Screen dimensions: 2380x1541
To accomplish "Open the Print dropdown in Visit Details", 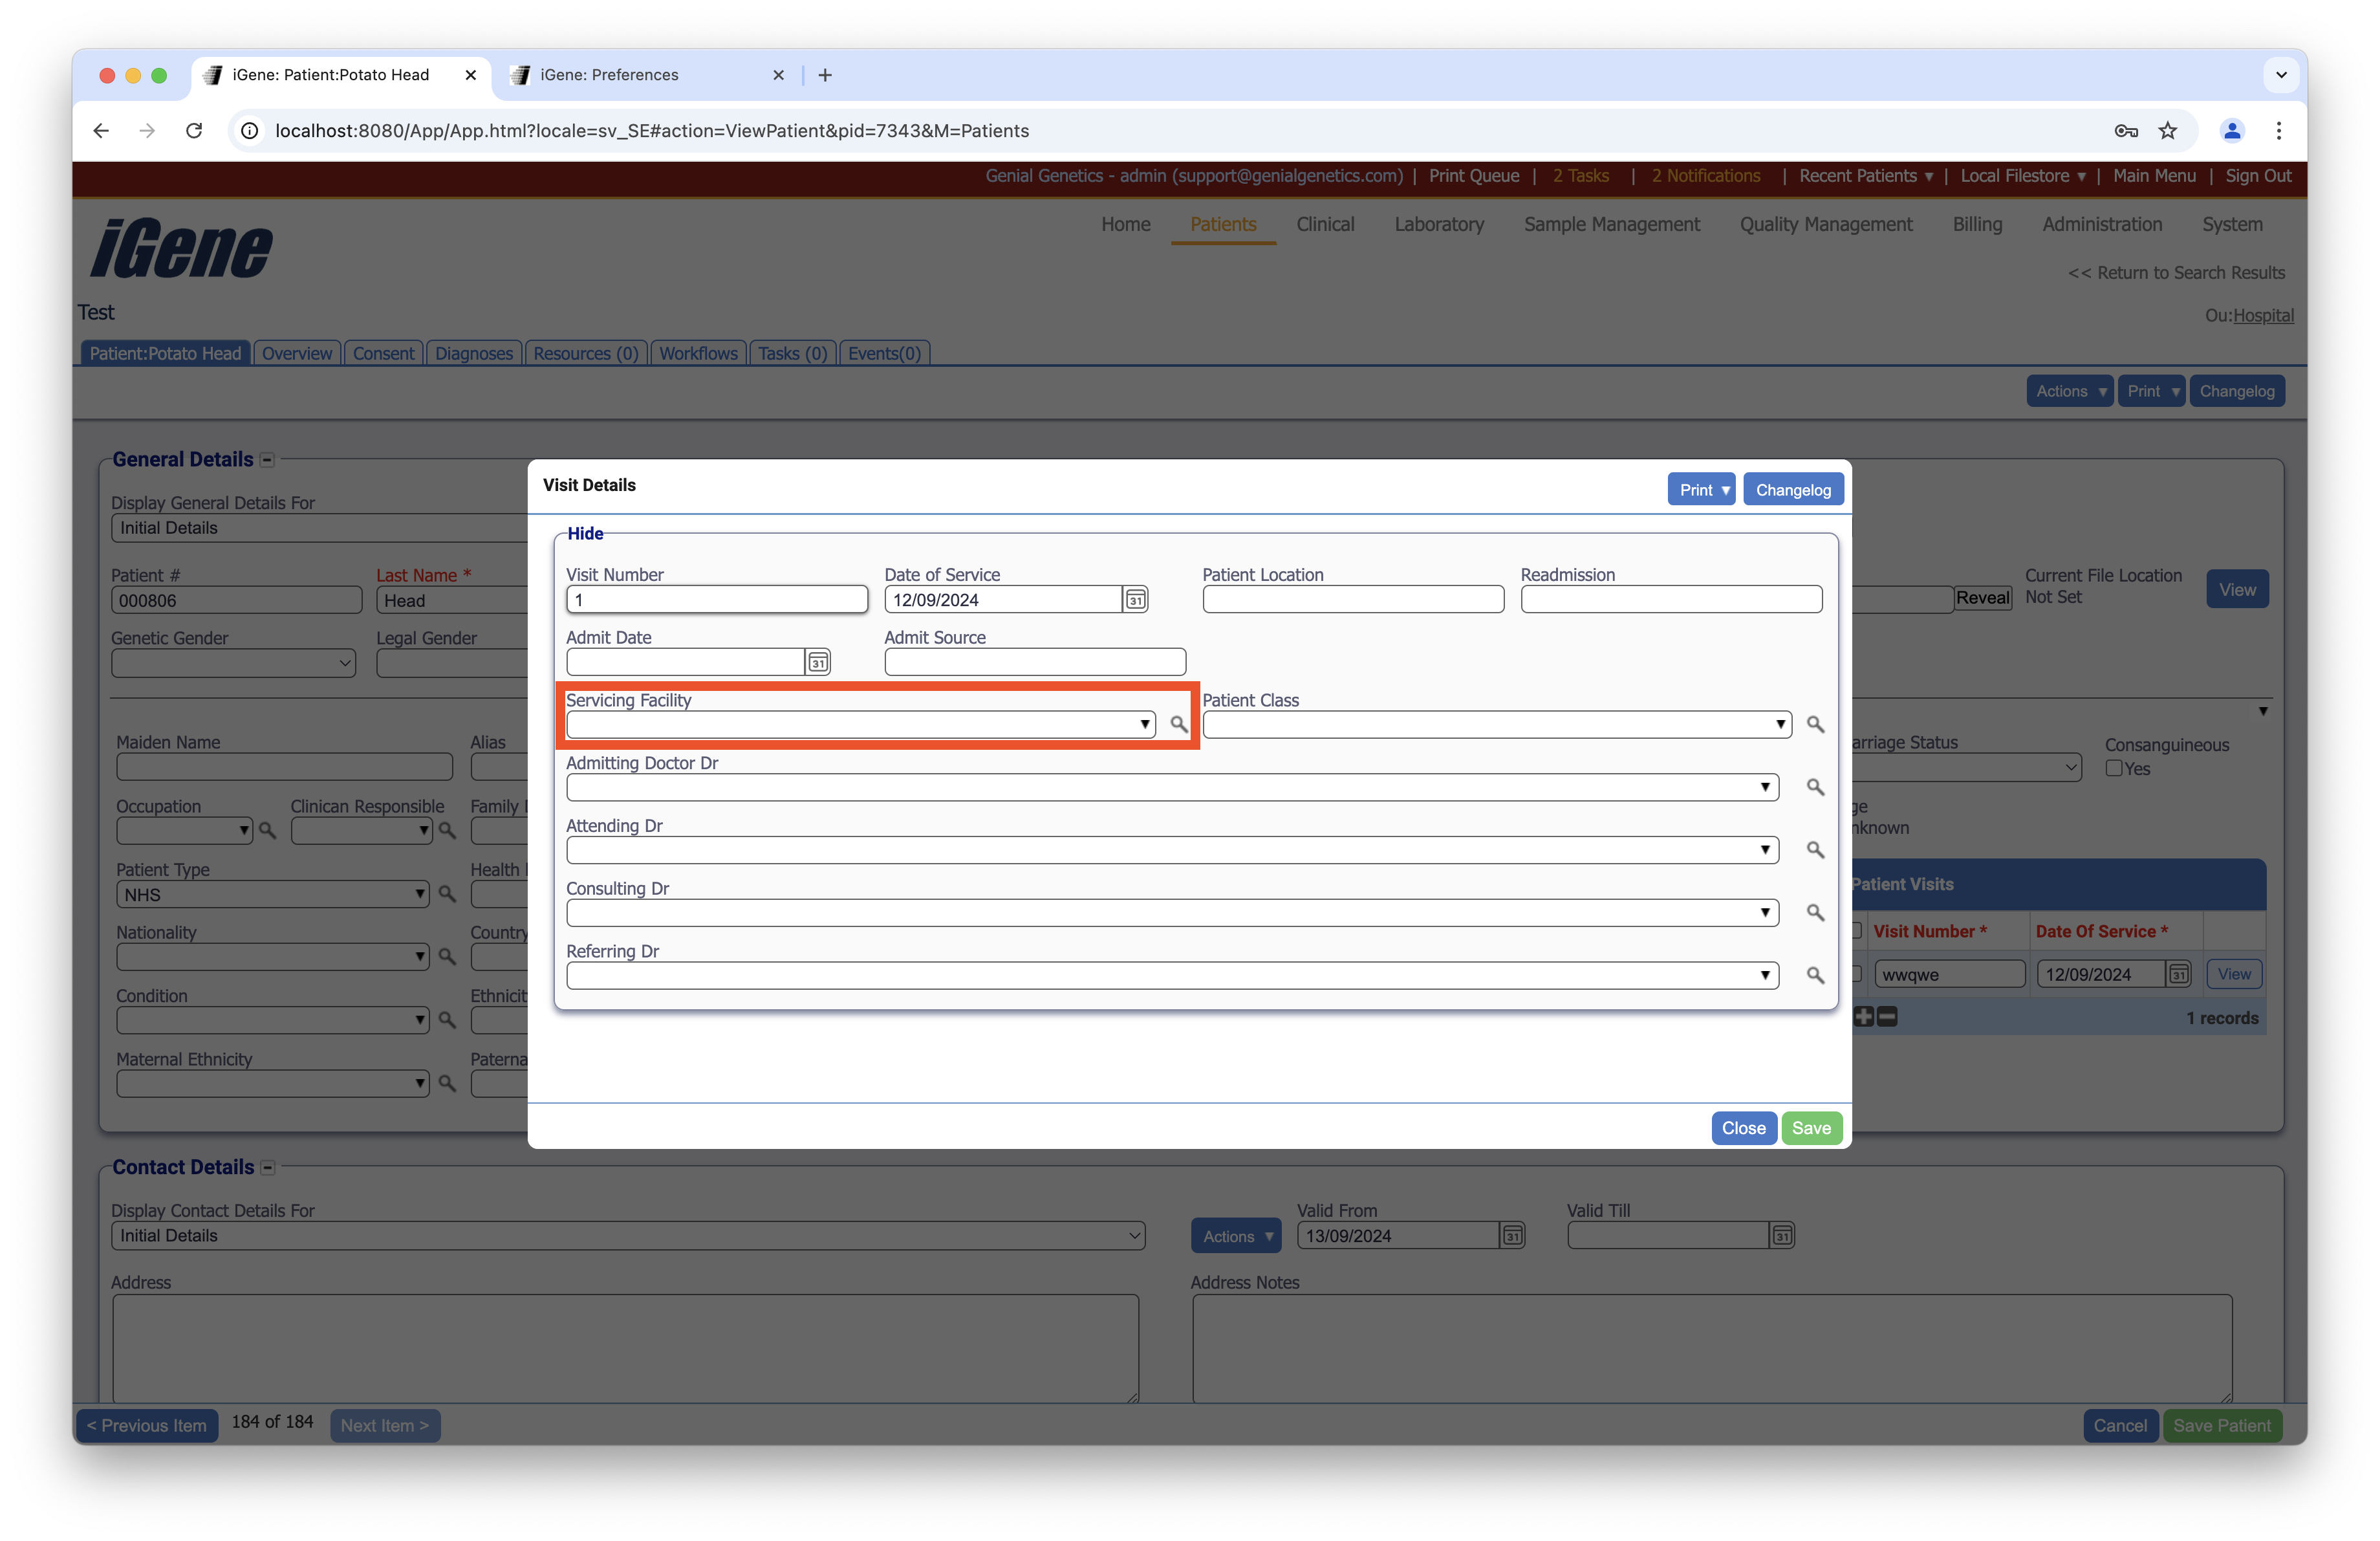I will (x=1701, y=490).
